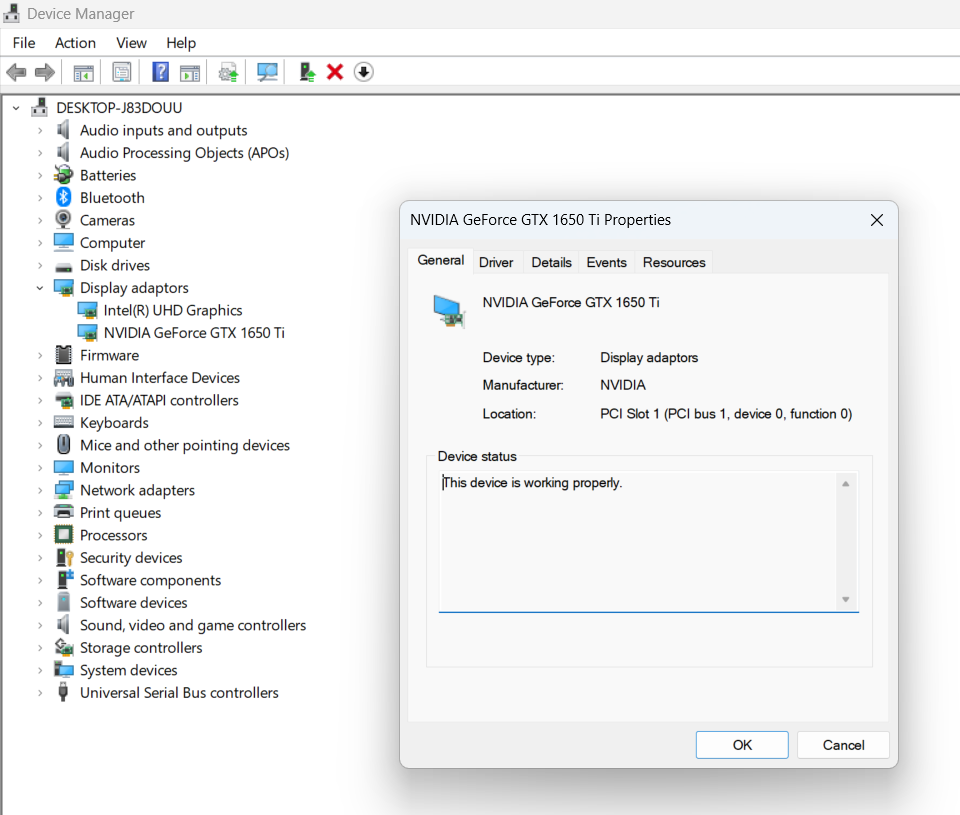Image resolution: width=960 pixels, height=815 pixels.
Task: Switch to the Driver tab
Action: tap(496, 262)
